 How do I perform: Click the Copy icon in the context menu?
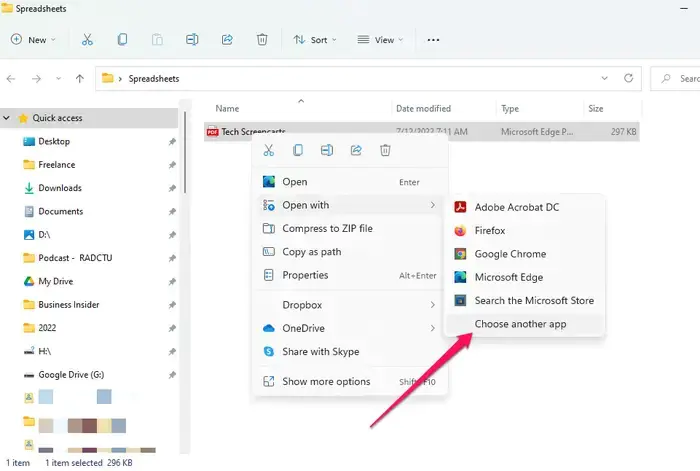pos(298,150)
